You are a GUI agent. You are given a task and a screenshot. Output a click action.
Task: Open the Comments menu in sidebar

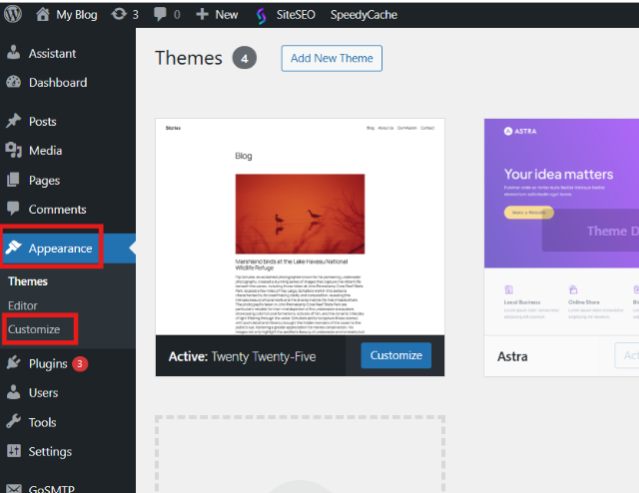[57, 209]
